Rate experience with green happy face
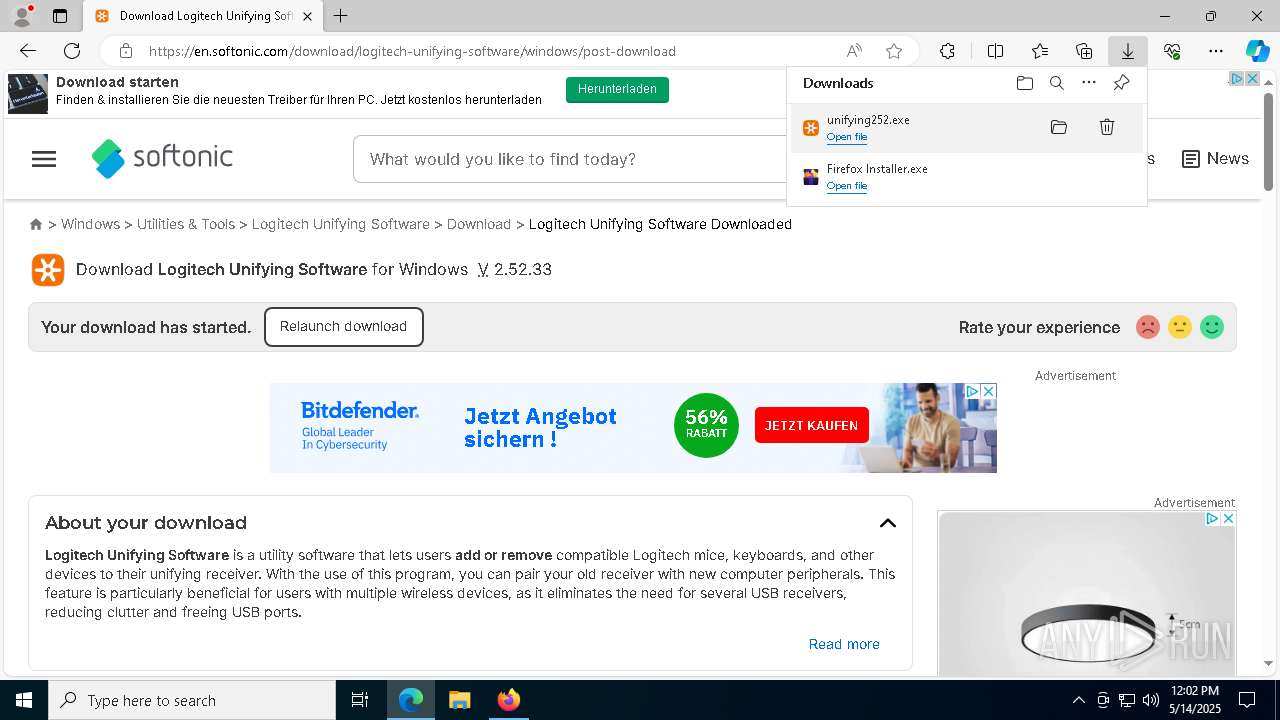Image resolution: width=1280 pixels, height=720 pixels. pos(1212,327)
